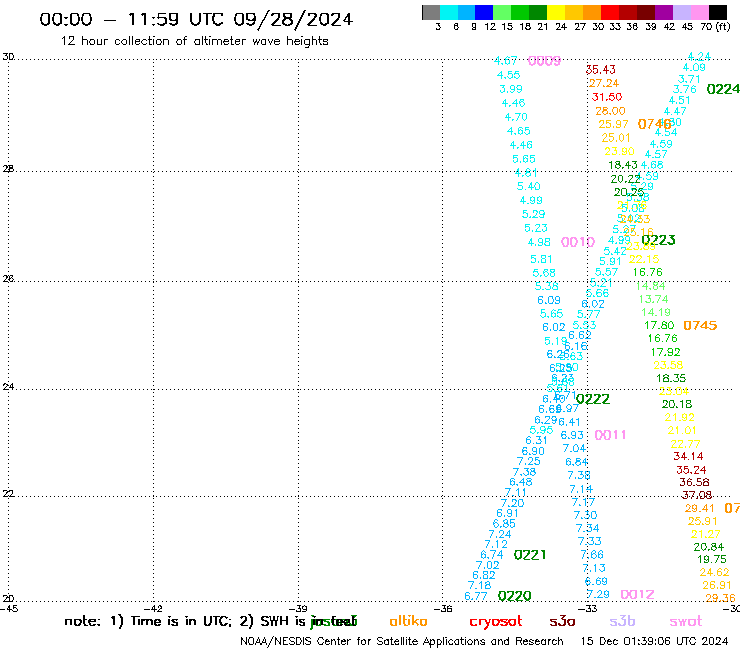Click the wave height value "18.43"
740x650 pixels.
(623, 165)
